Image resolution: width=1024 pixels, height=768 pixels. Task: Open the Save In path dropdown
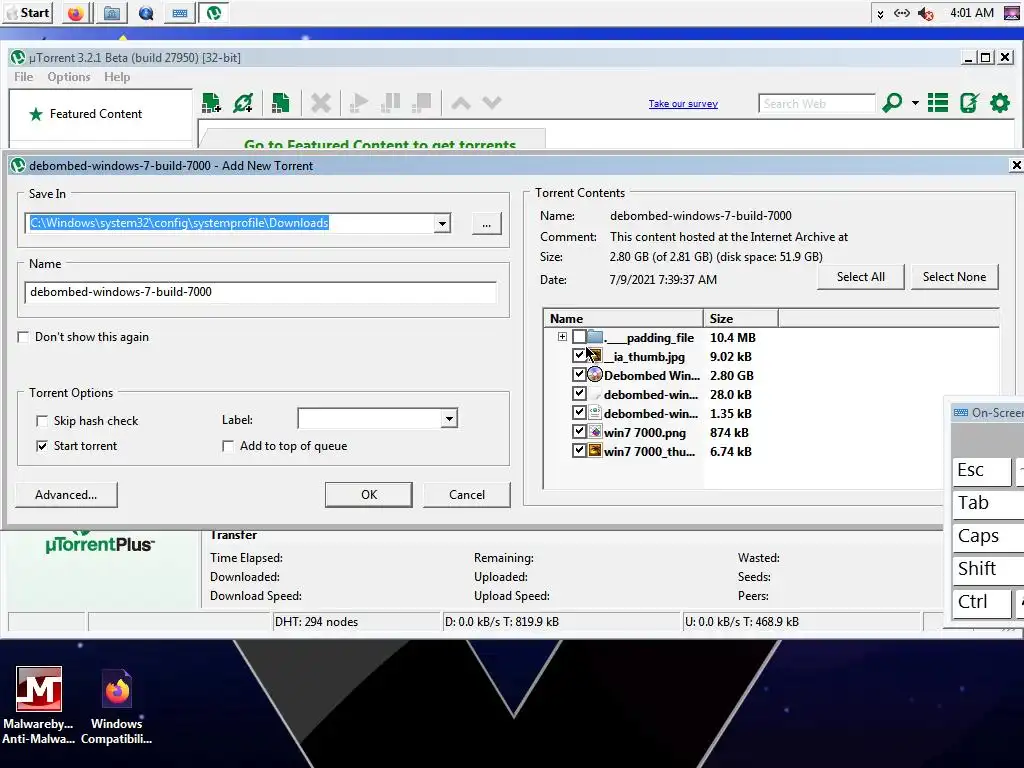(442, 223)
